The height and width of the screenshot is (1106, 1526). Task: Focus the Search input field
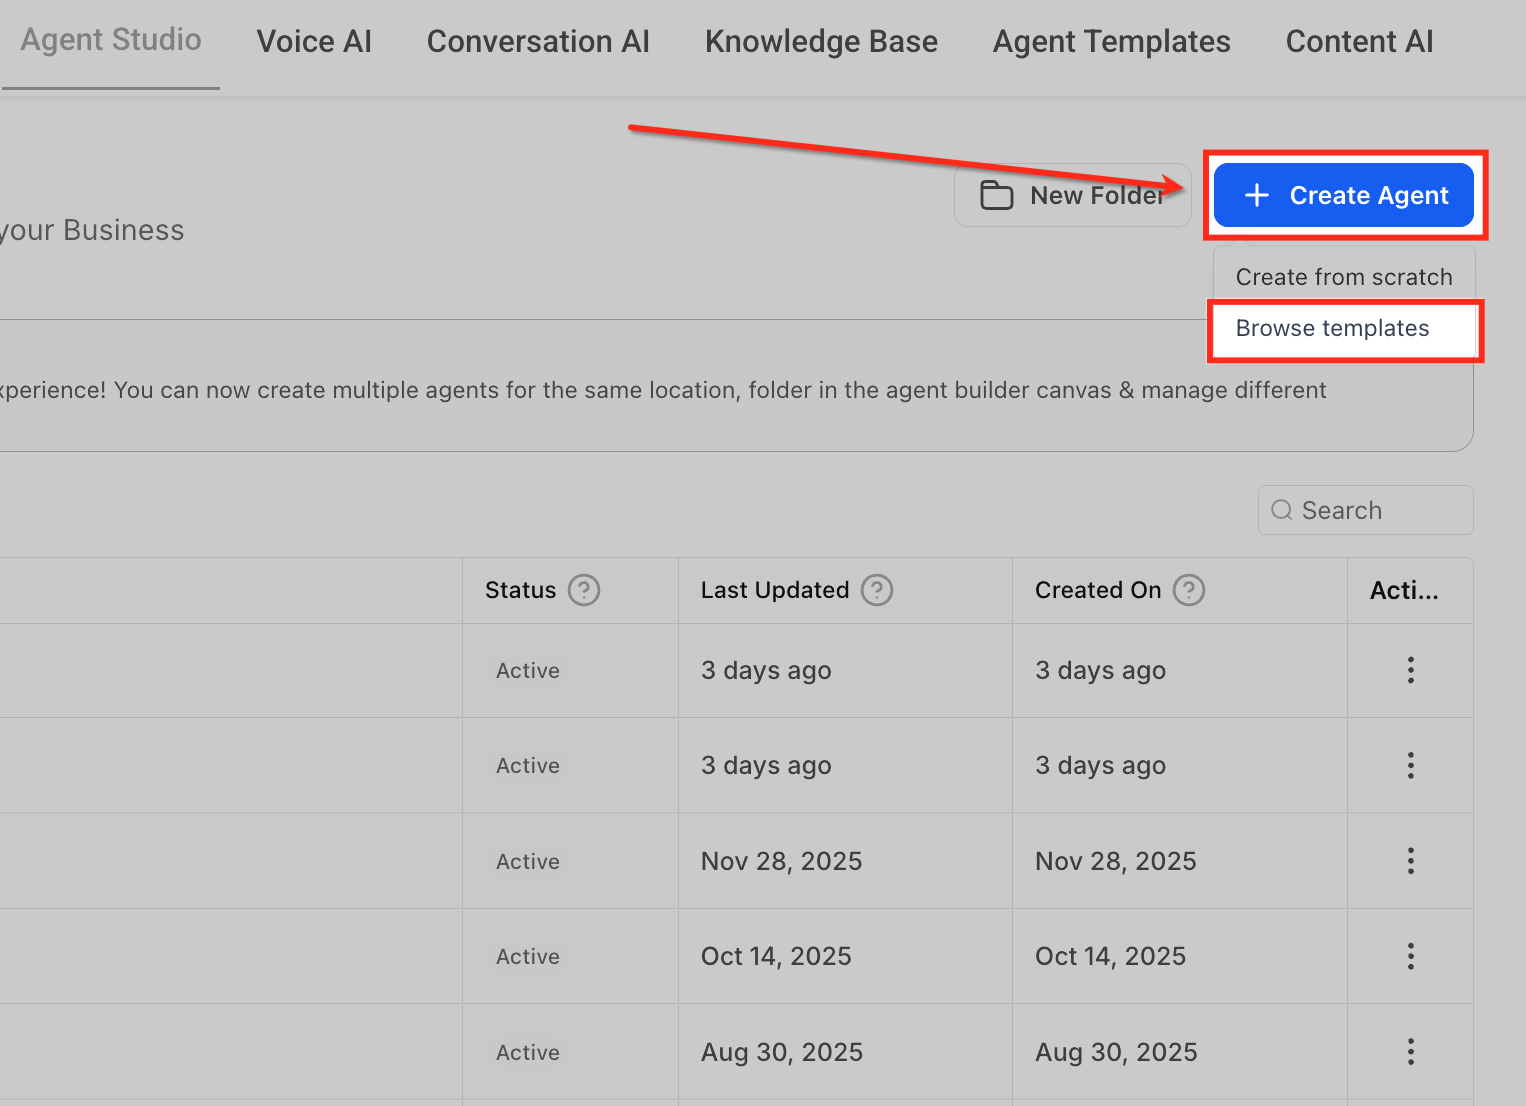(1365, 510)
